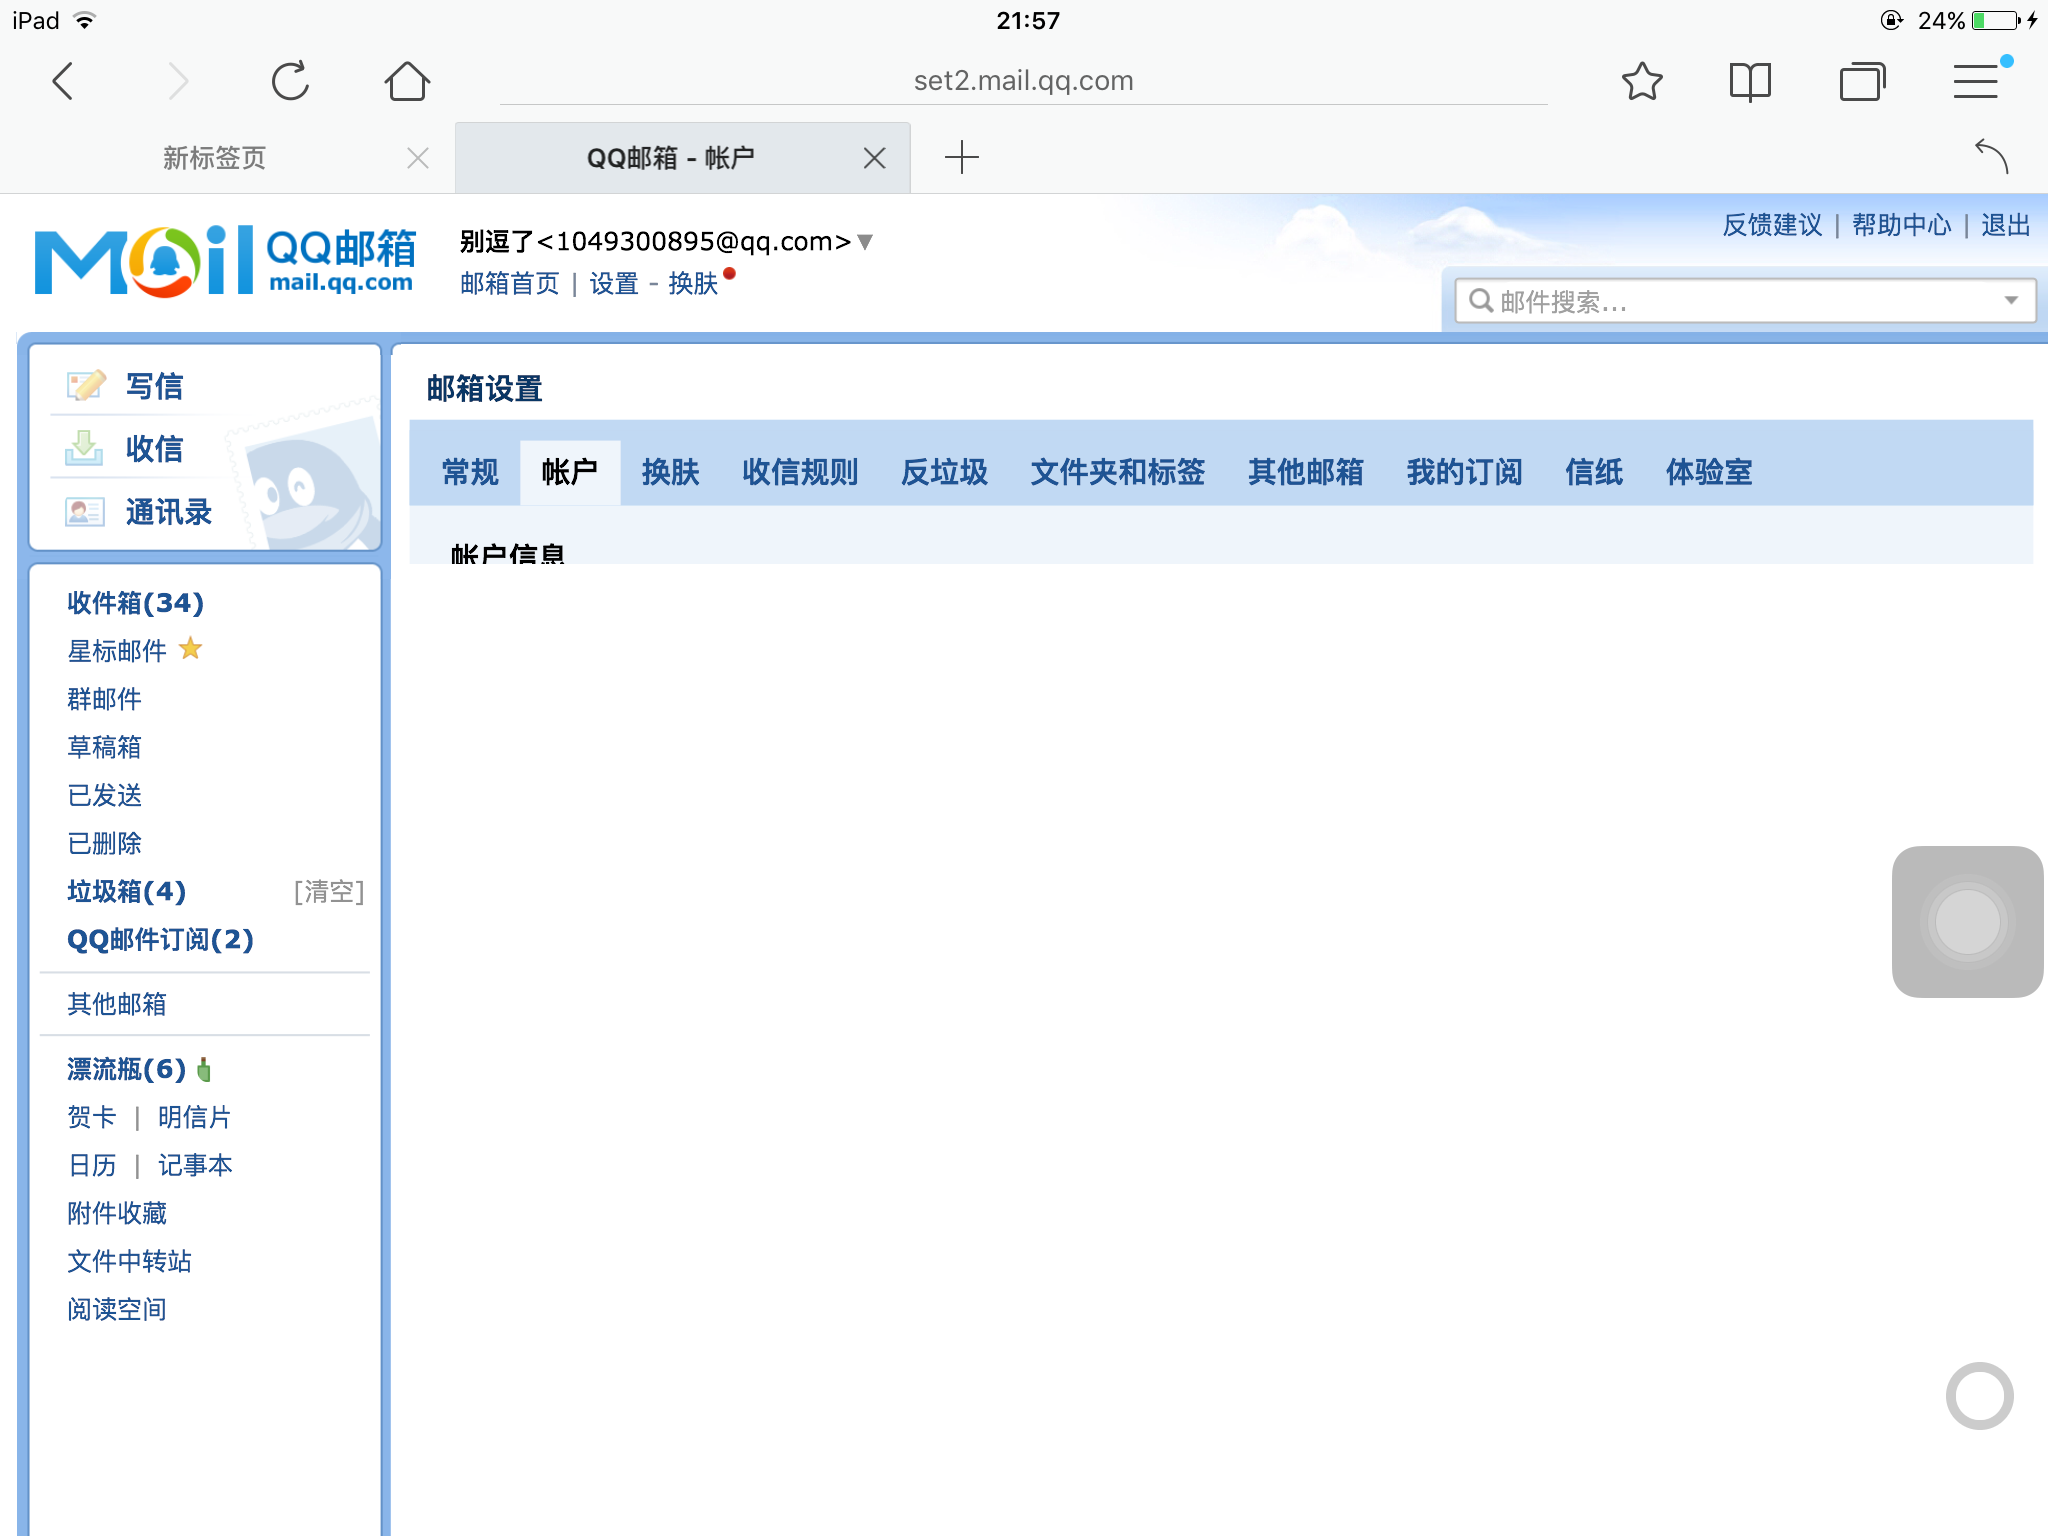Expand the search options dropdown arrow

(2011, 301)
